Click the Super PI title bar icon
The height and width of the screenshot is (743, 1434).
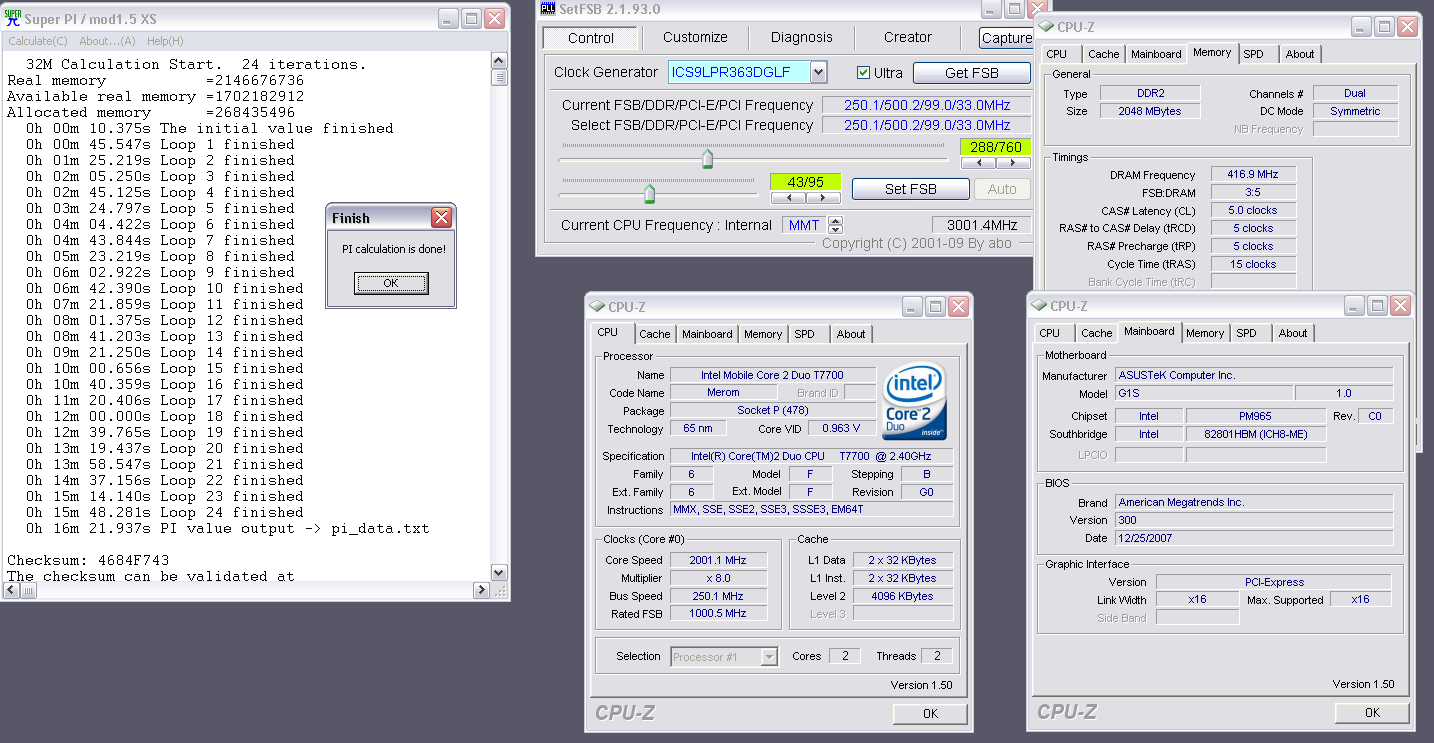click(x=12, y=19)
